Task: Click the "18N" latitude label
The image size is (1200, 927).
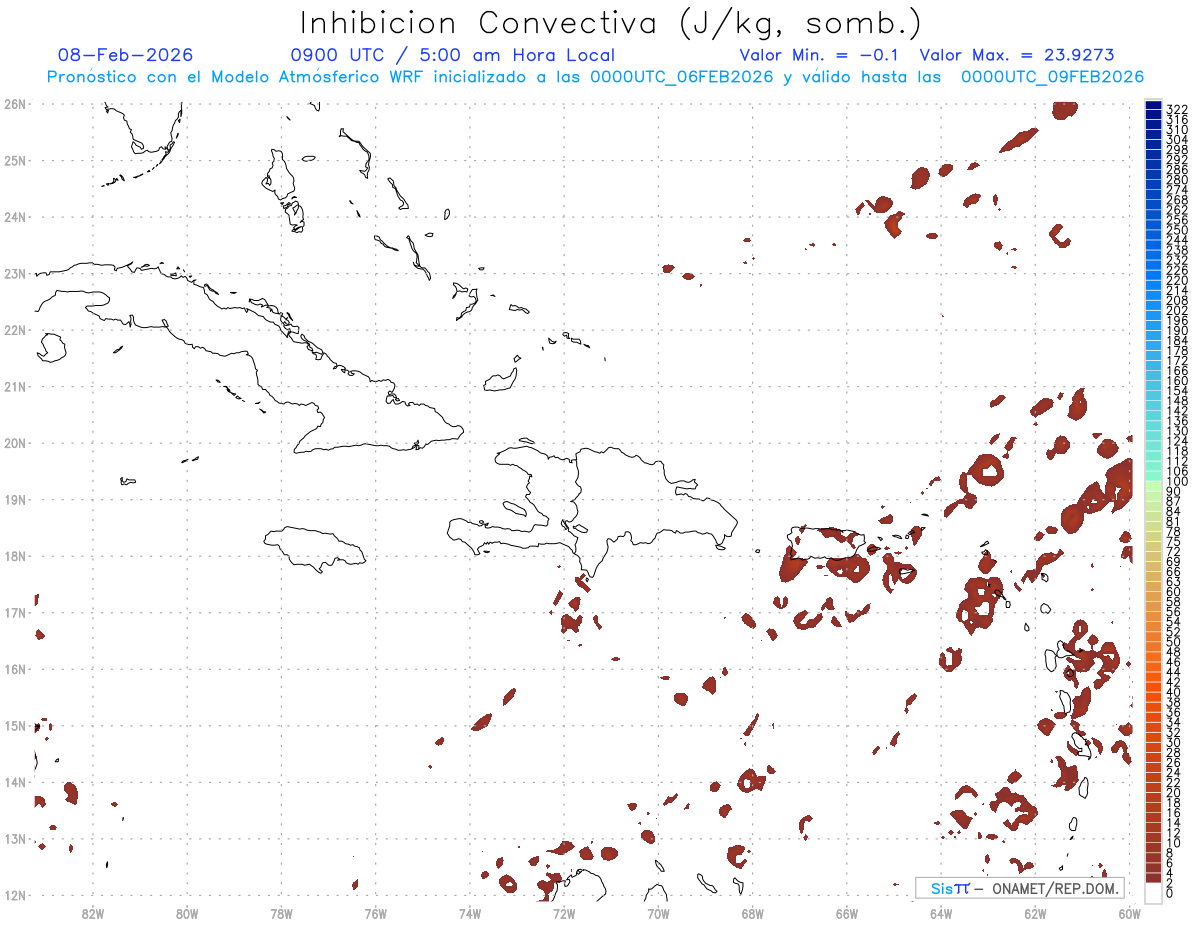Action: pos(14,556)
